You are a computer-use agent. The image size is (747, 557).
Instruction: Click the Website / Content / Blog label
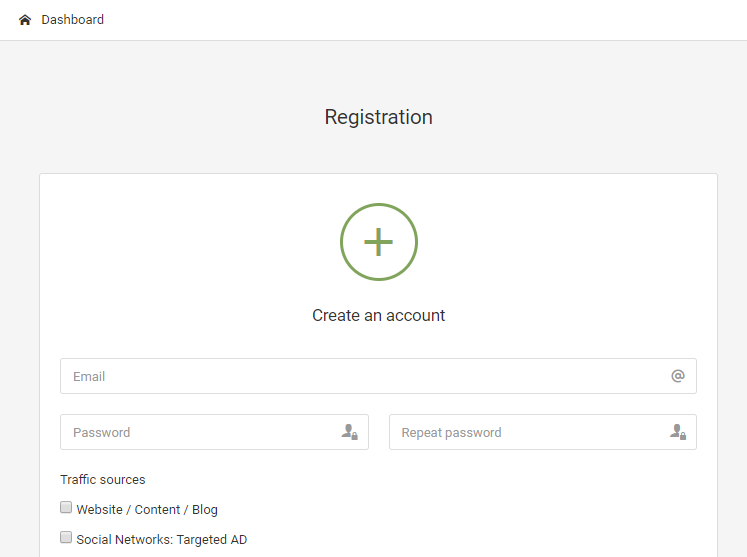tap(147, 509)
